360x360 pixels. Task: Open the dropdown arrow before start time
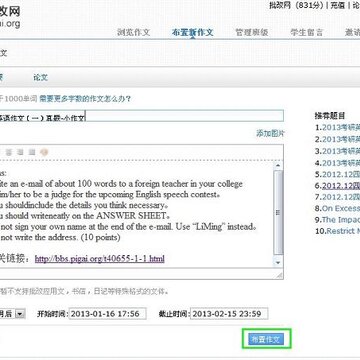tap(20, 314)
